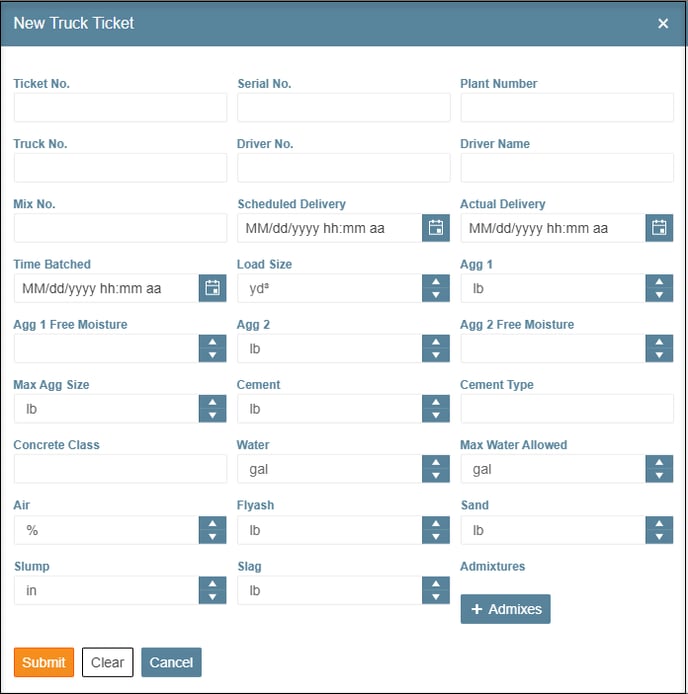This screenshot has height=694, width=688.
Task: Decrease the Agg 2 value
Action: (x=436, y=355)
